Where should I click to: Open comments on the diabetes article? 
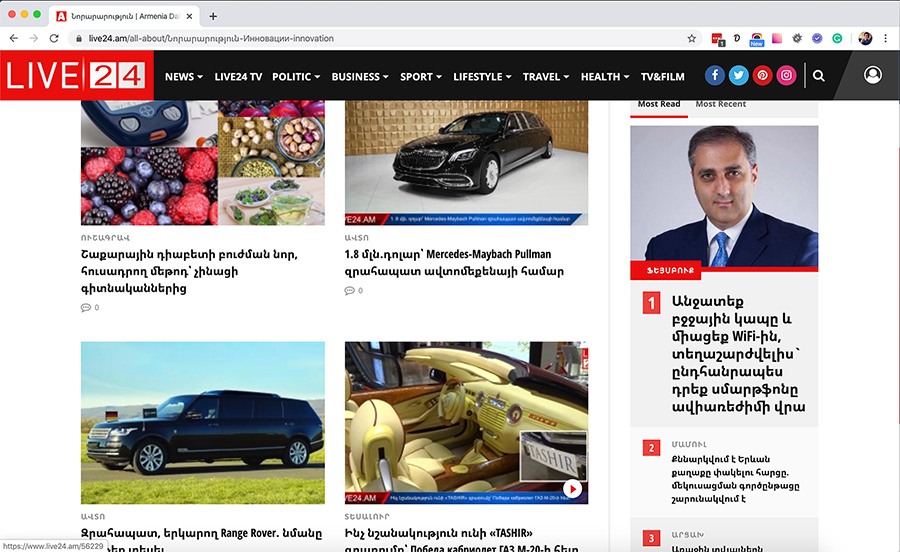(90, 308)
